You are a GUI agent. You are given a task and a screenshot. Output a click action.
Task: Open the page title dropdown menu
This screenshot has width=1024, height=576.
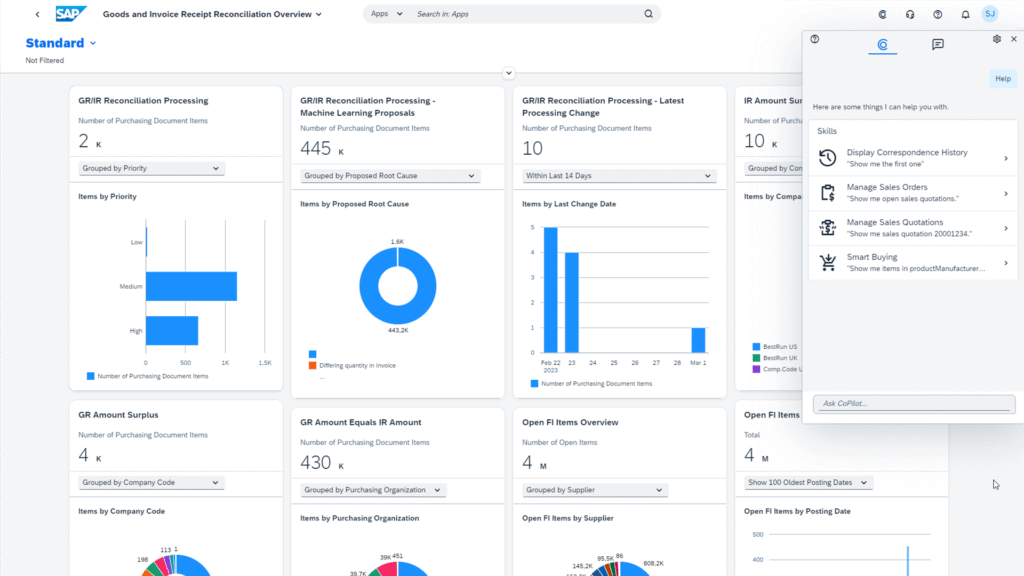319,14
